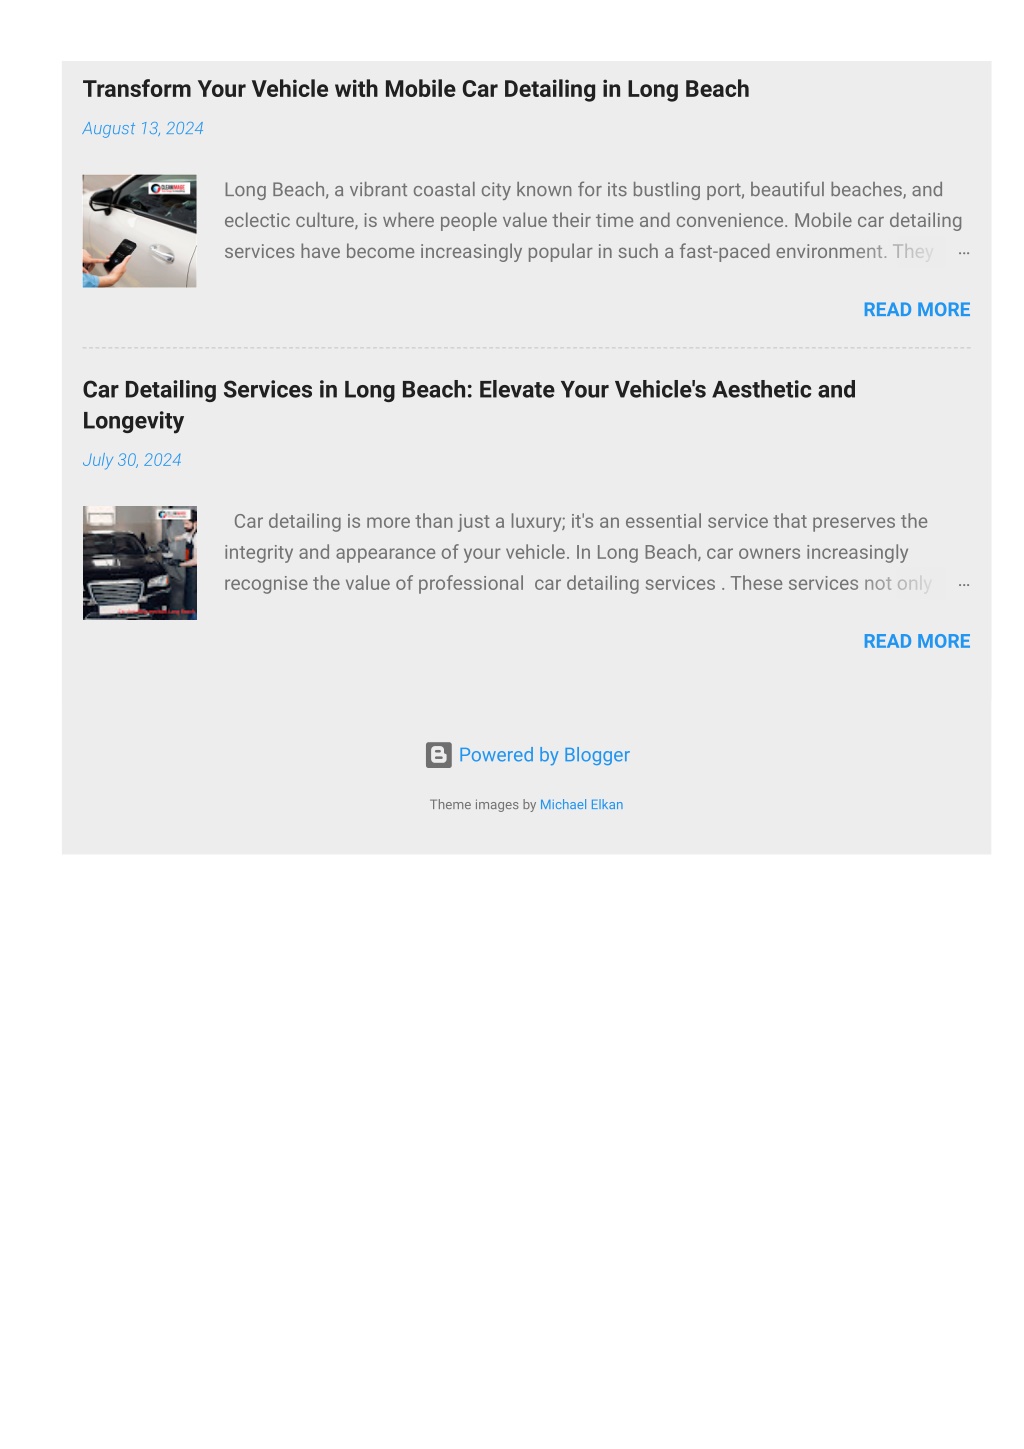Click READ MORE under the Car Detailing Services post
The width and height of the screenshot is (1024, 1449).
point(917,642)
